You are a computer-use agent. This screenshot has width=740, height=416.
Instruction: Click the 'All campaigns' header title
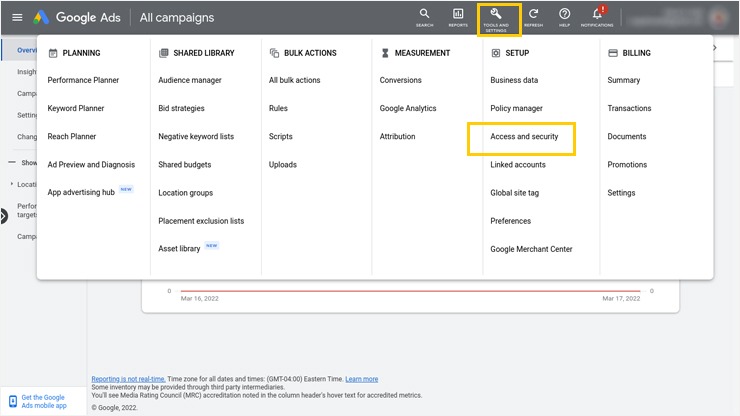point(177,17)
